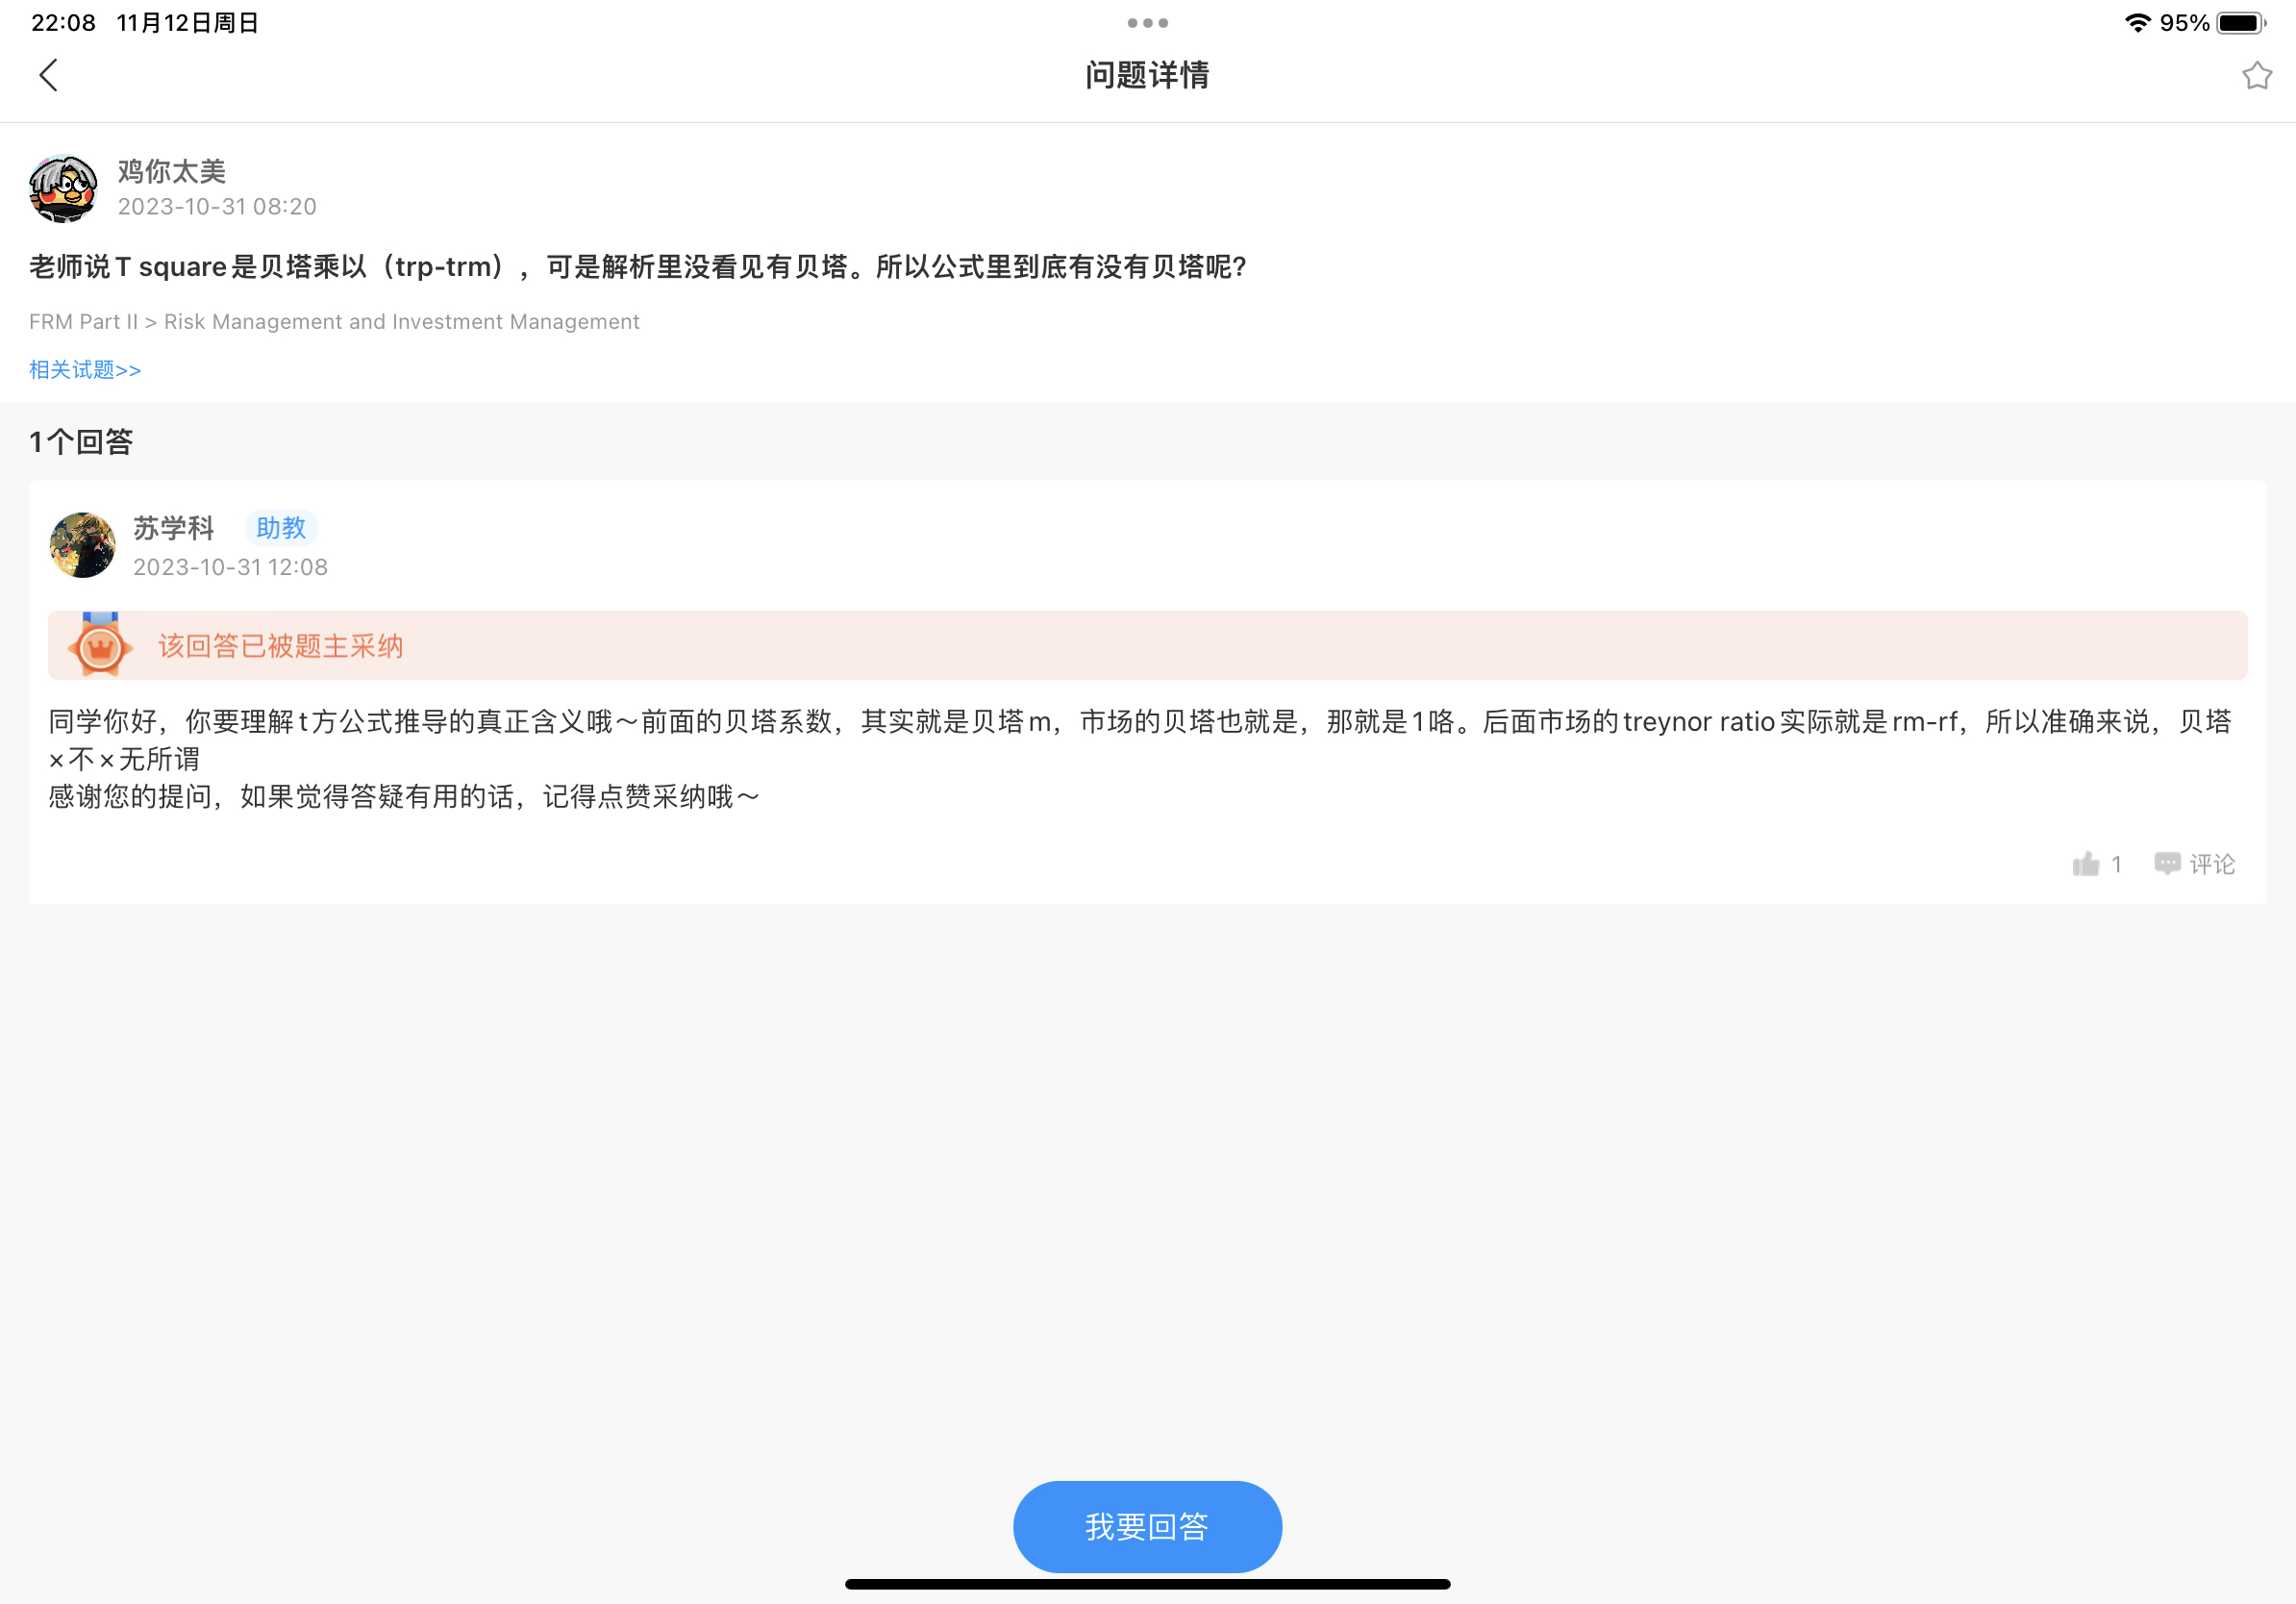Tap the three-dot multitasking indicator
Screen dimensions: 2296x1604
click(x=1147, y=22)
